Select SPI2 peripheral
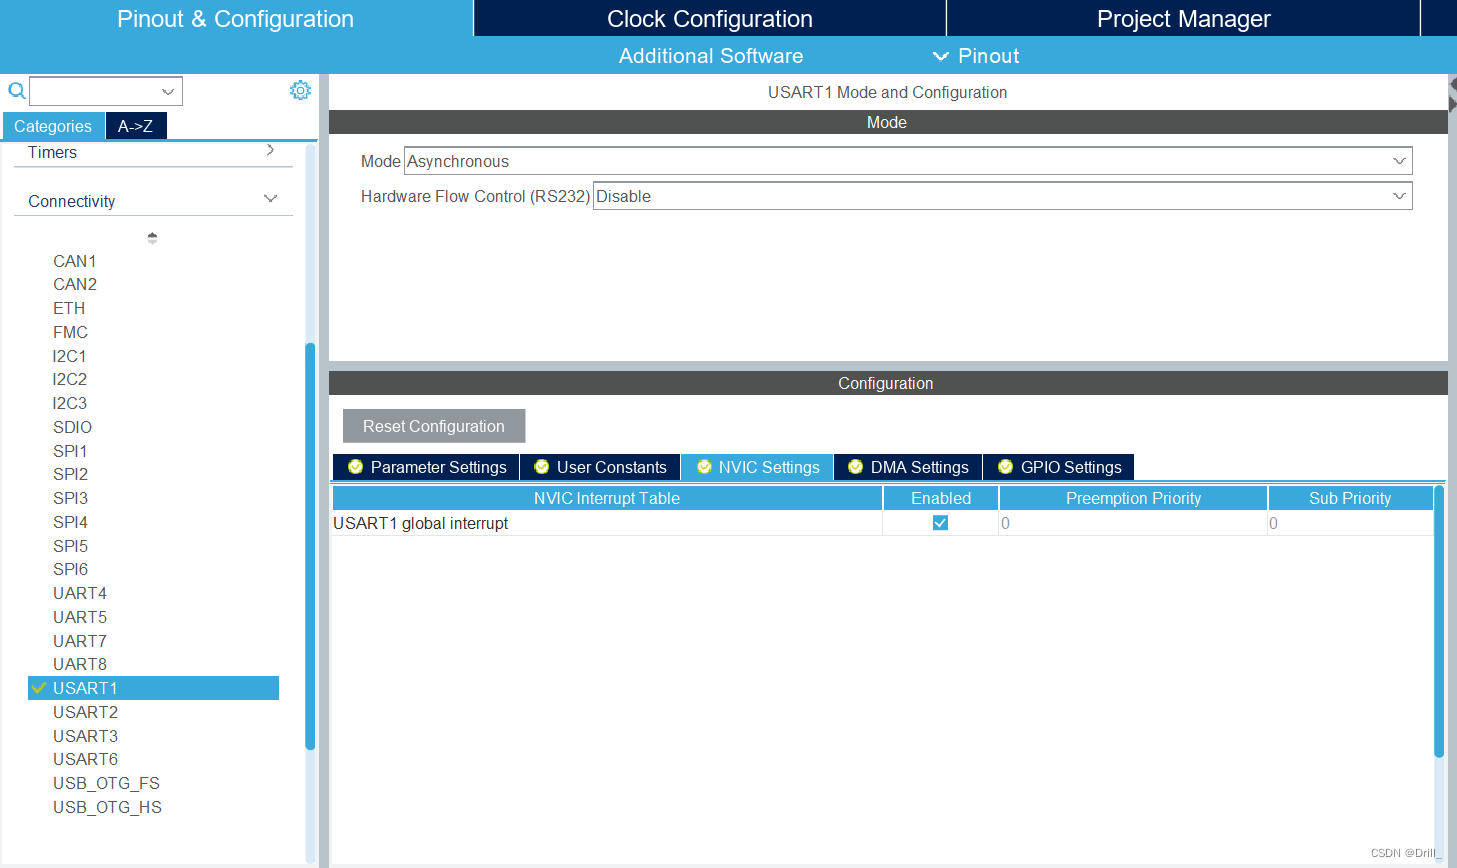The height and width of the screenshot is (868, 1457). 70,474
